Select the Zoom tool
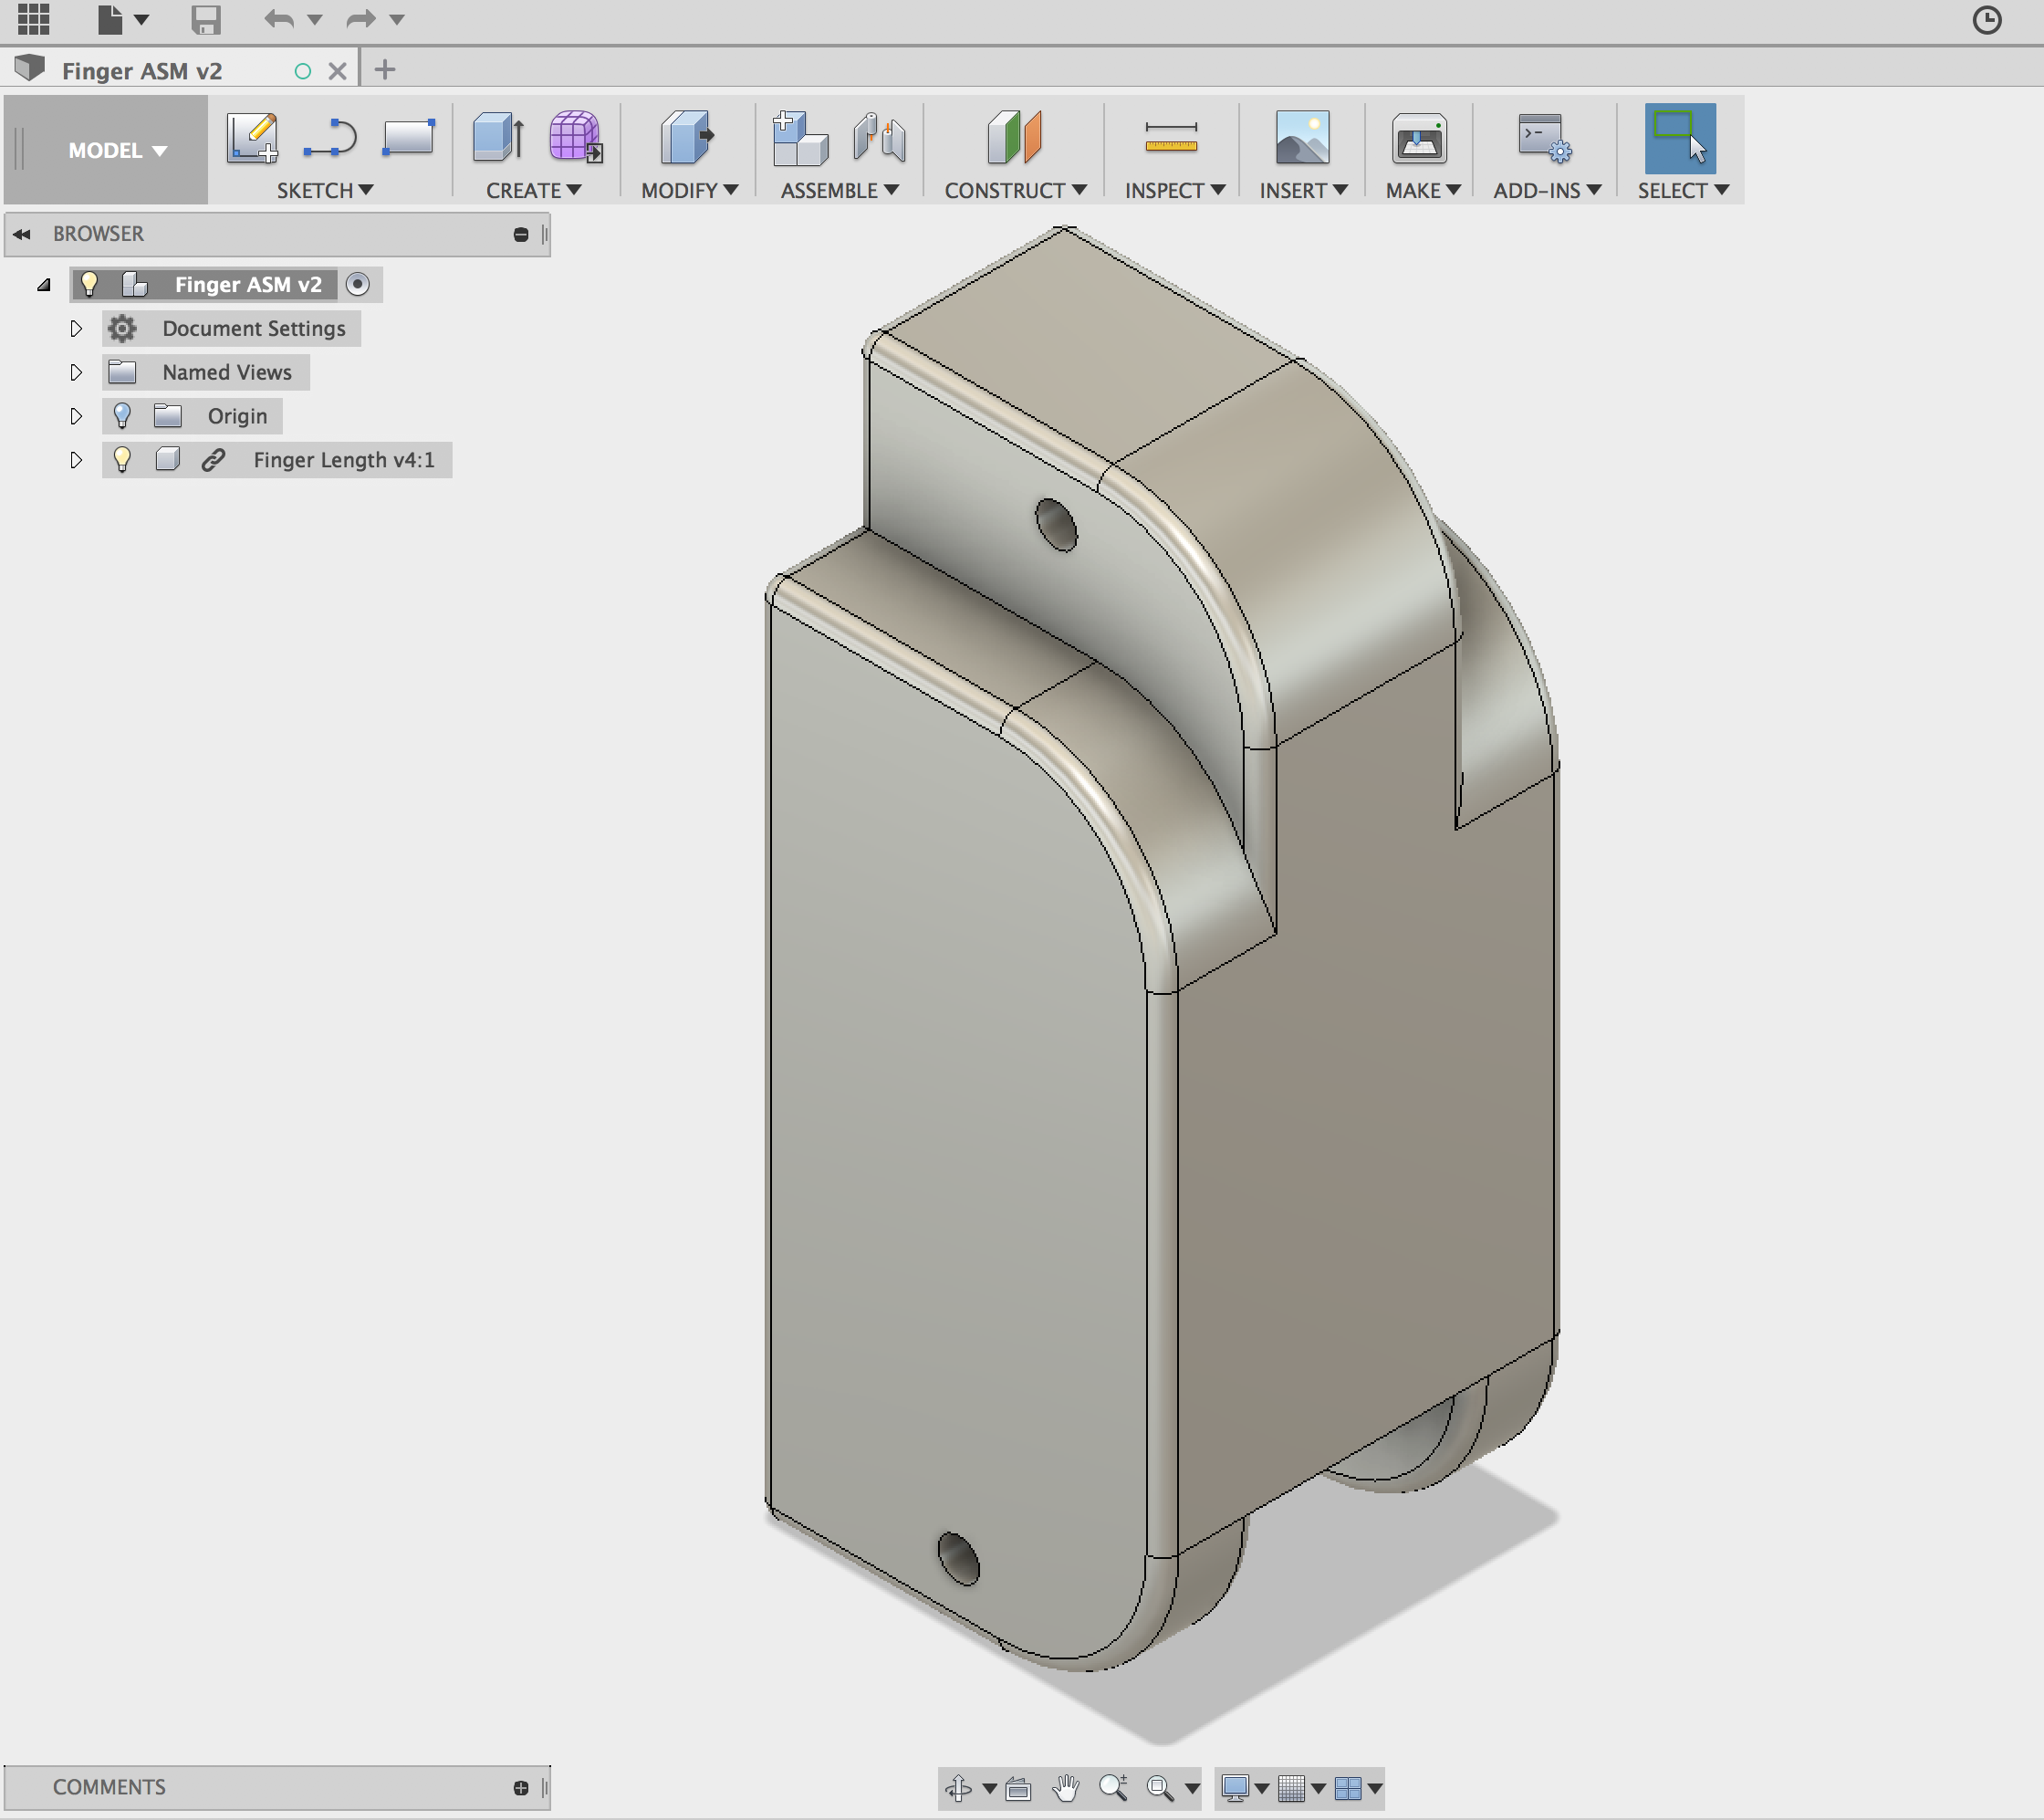The width and height of the screenshot is (2044, 1820). click(x=1113, y=1788)
